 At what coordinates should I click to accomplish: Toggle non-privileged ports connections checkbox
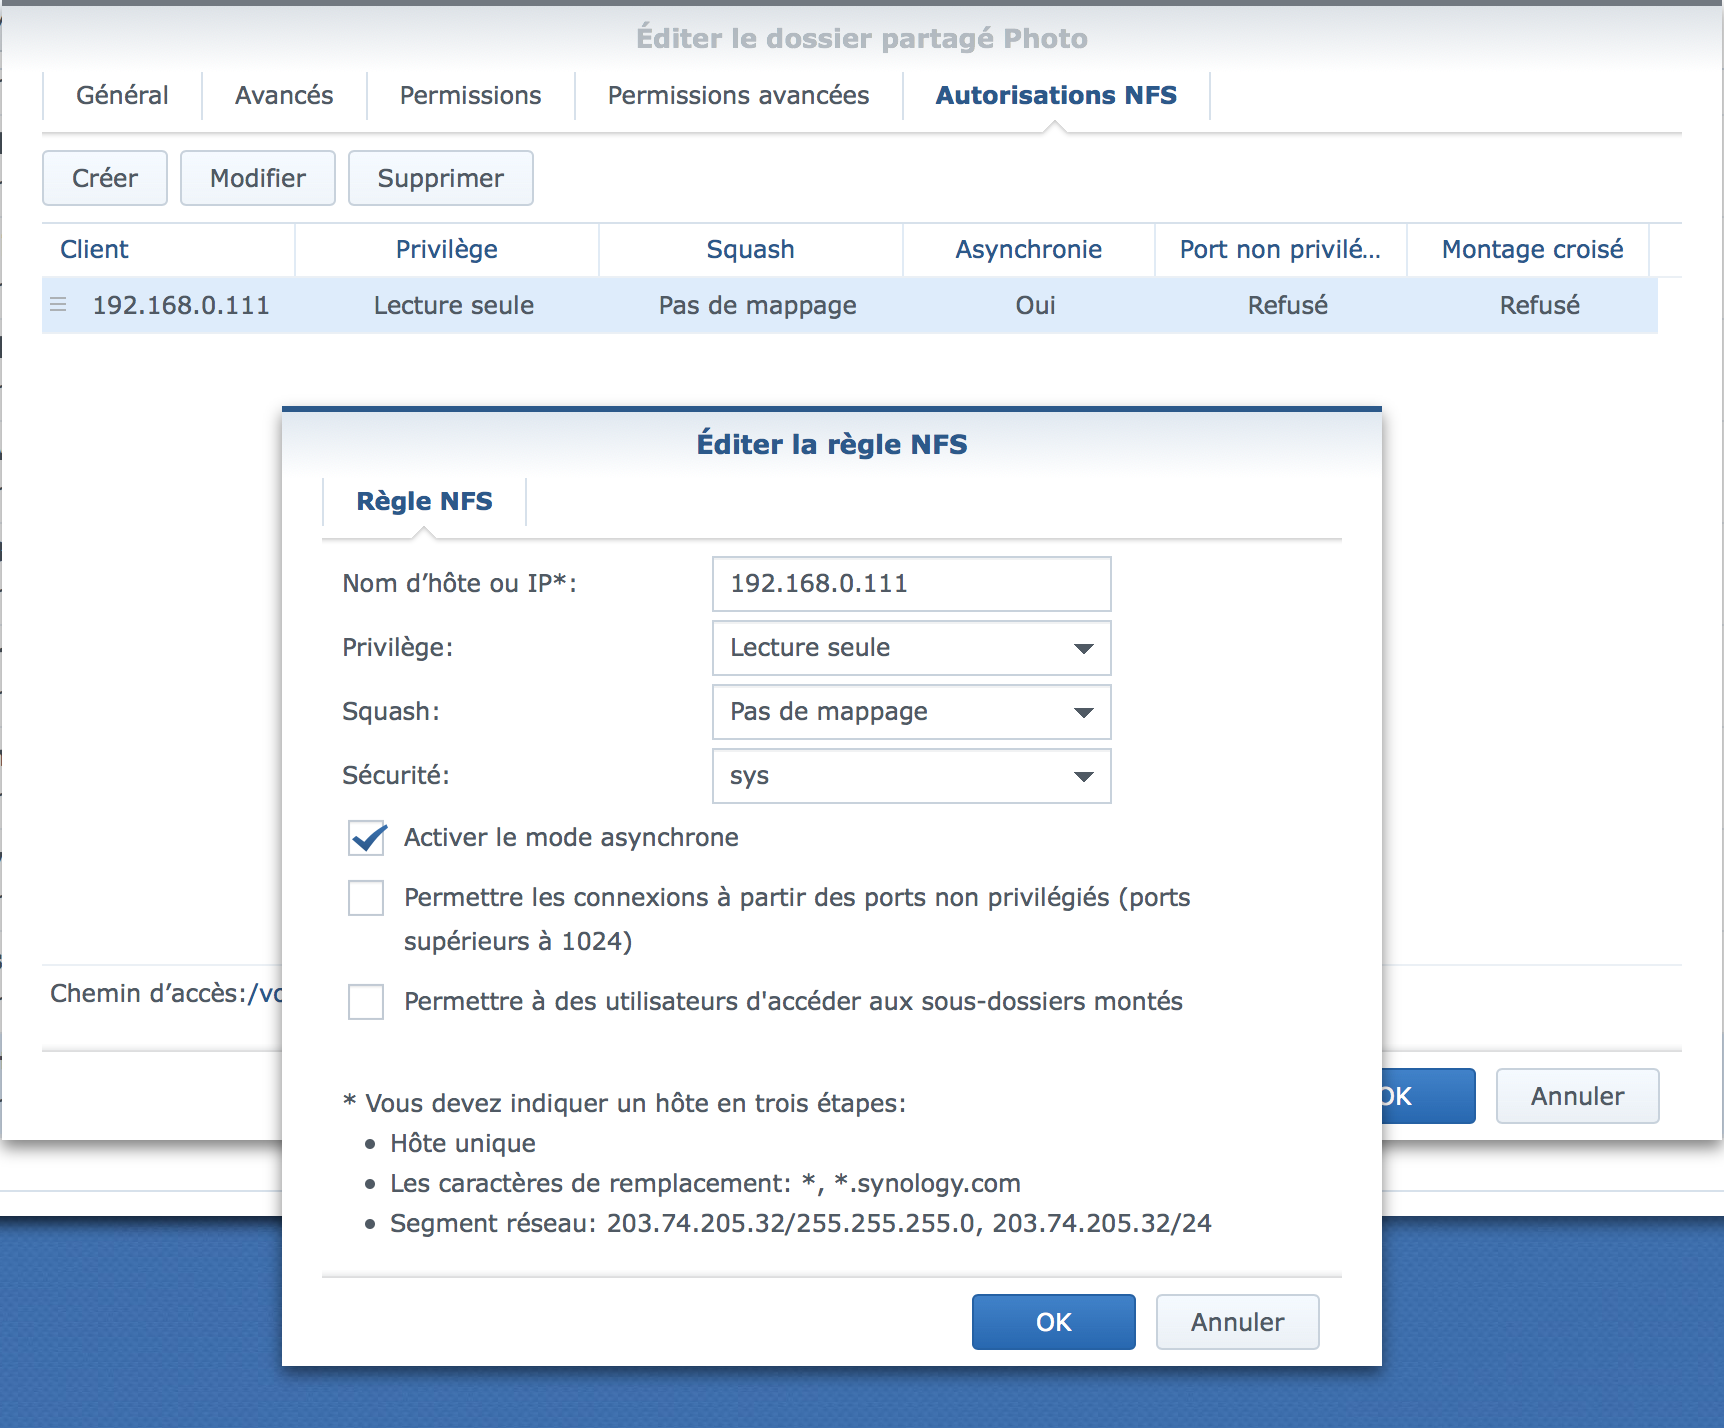(366, 898)
